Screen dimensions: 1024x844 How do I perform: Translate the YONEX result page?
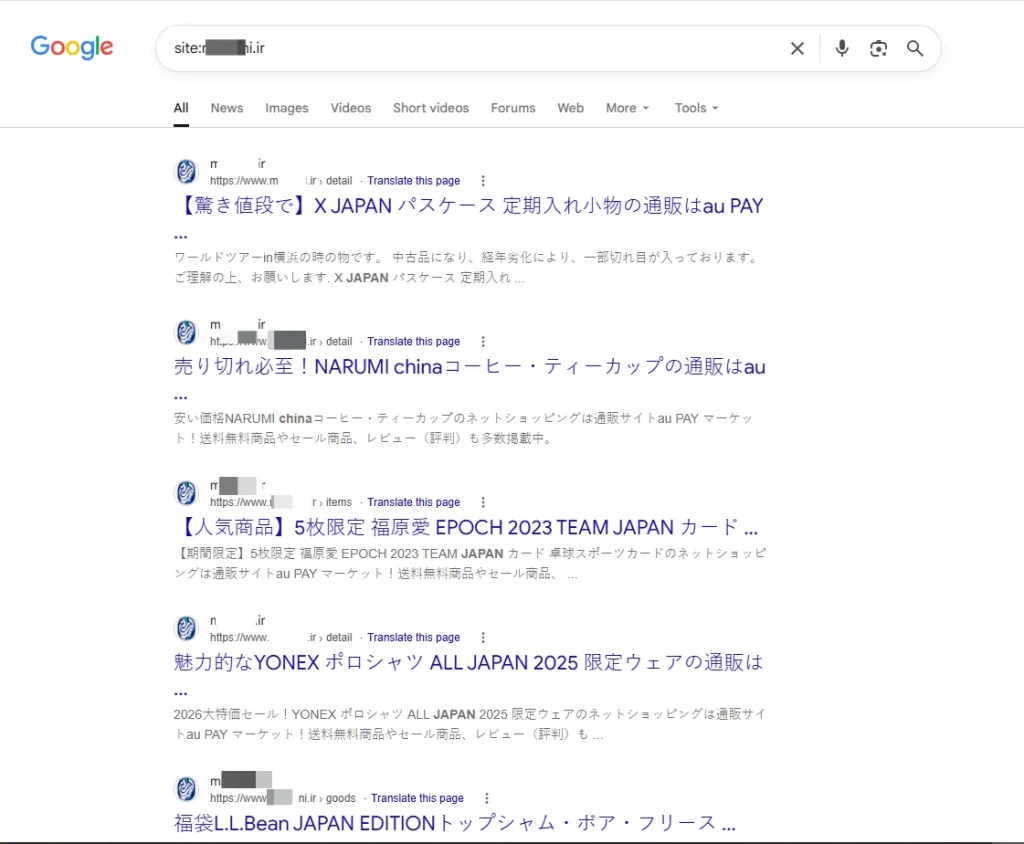click(x=413, y=638)
